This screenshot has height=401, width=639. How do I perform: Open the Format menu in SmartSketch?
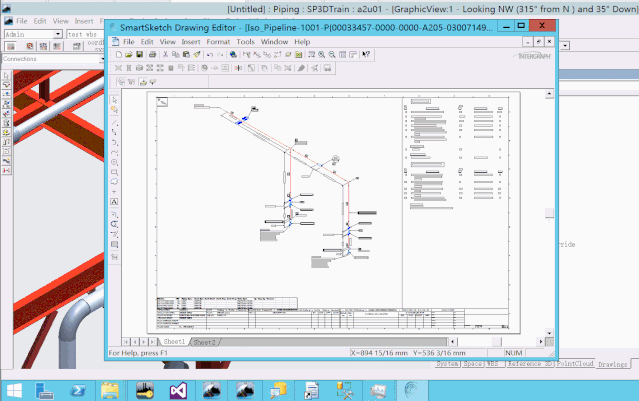pyautogui.click(x=218, y=42)
